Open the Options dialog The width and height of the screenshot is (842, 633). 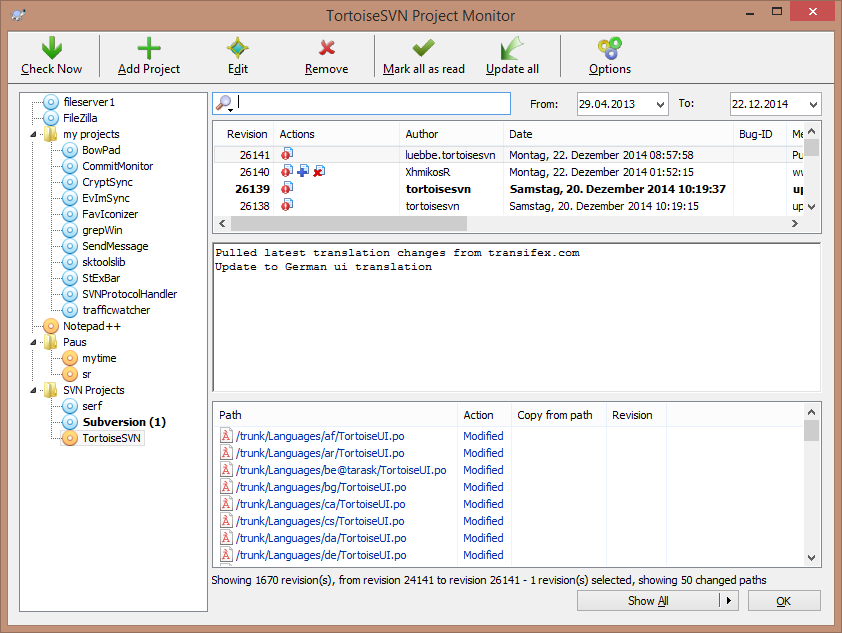pos(609,48)
